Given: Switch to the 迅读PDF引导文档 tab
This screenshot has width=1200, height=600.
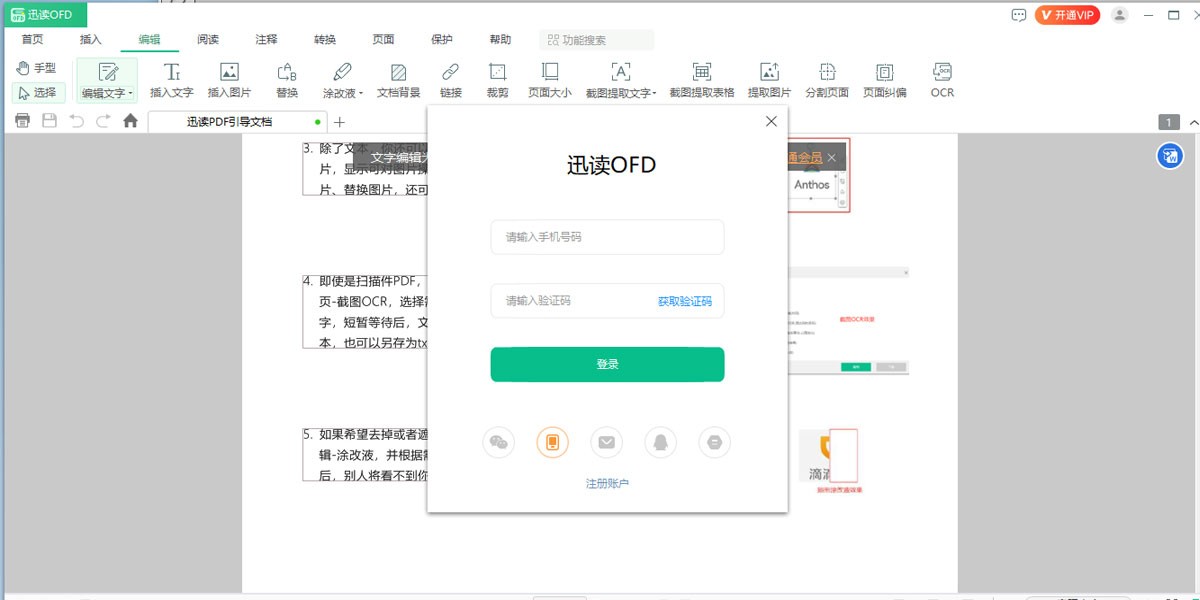Looking at the screenshot, I should [238, 122].
